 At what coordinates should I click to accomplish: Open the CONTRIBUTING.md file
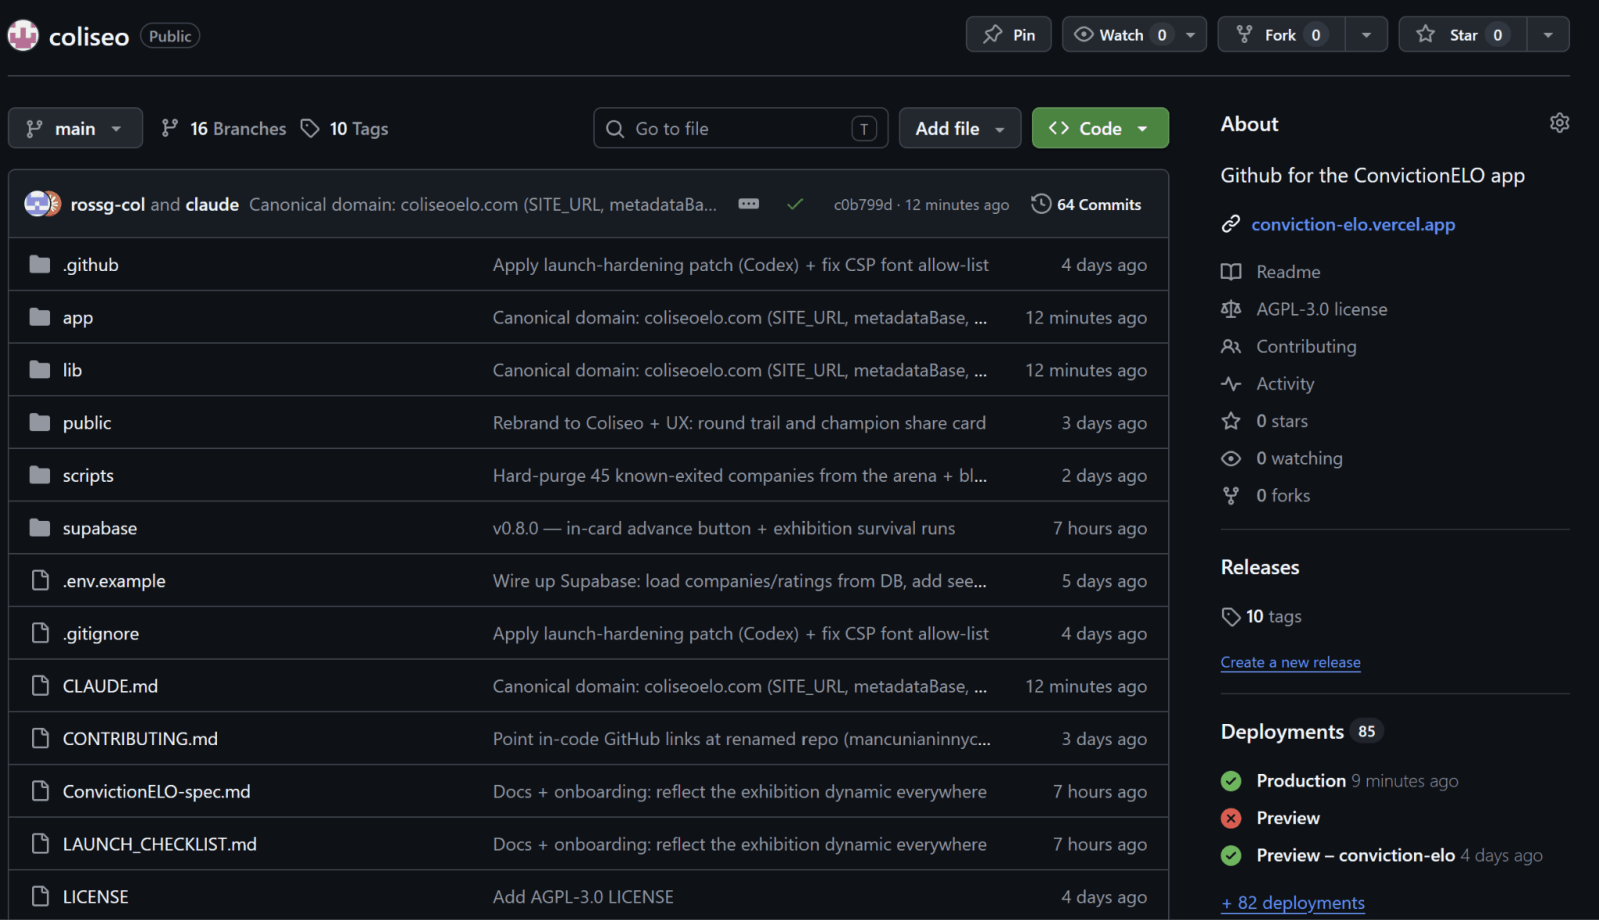point(140,738)
